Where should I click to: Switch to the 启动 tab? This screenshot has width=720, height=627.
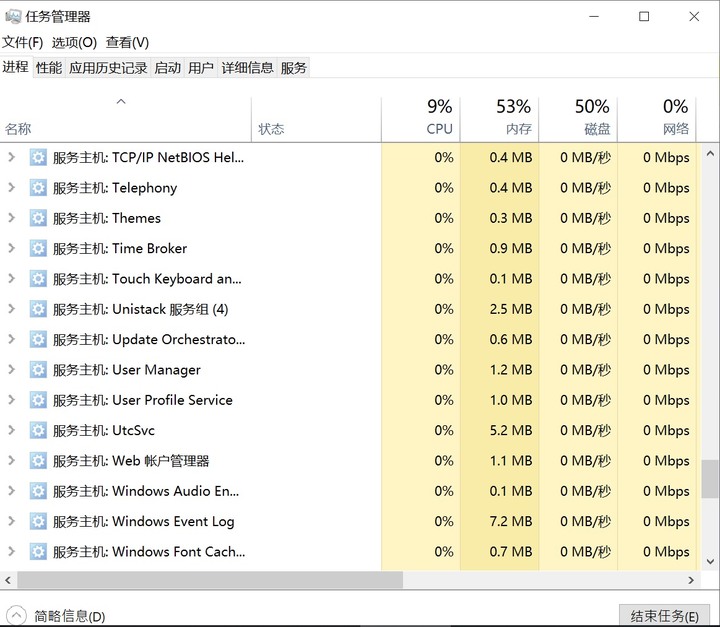click(167, 68)
